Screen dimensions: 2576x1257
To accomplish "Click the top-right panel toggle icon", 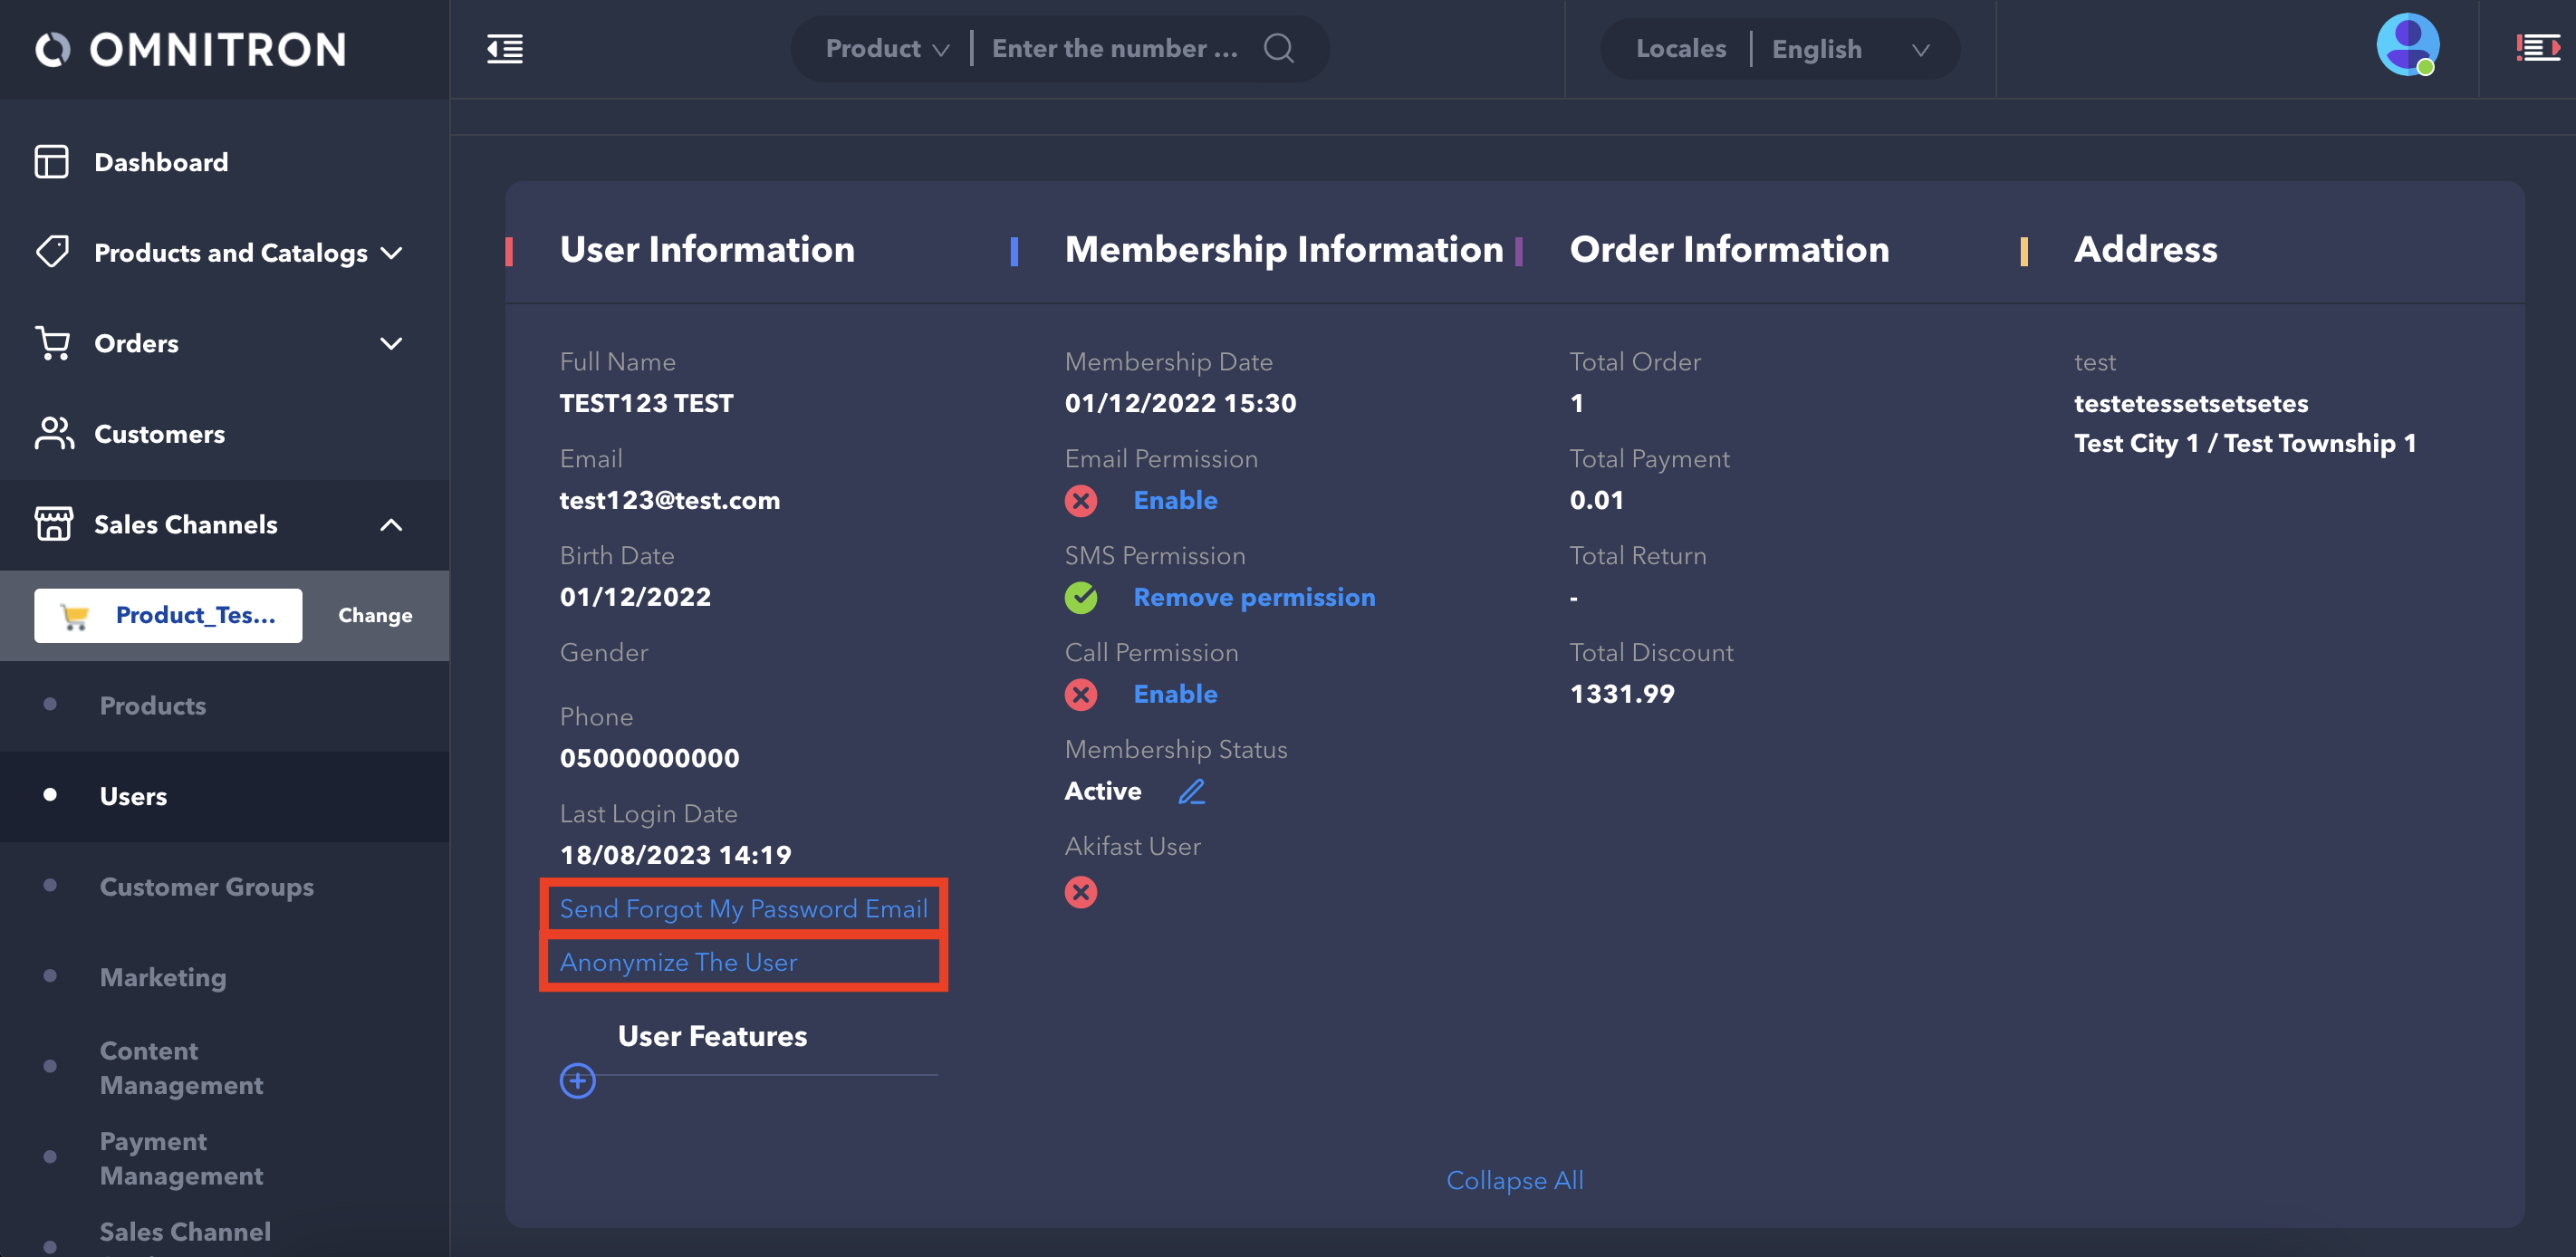I will coord(2537,48).
